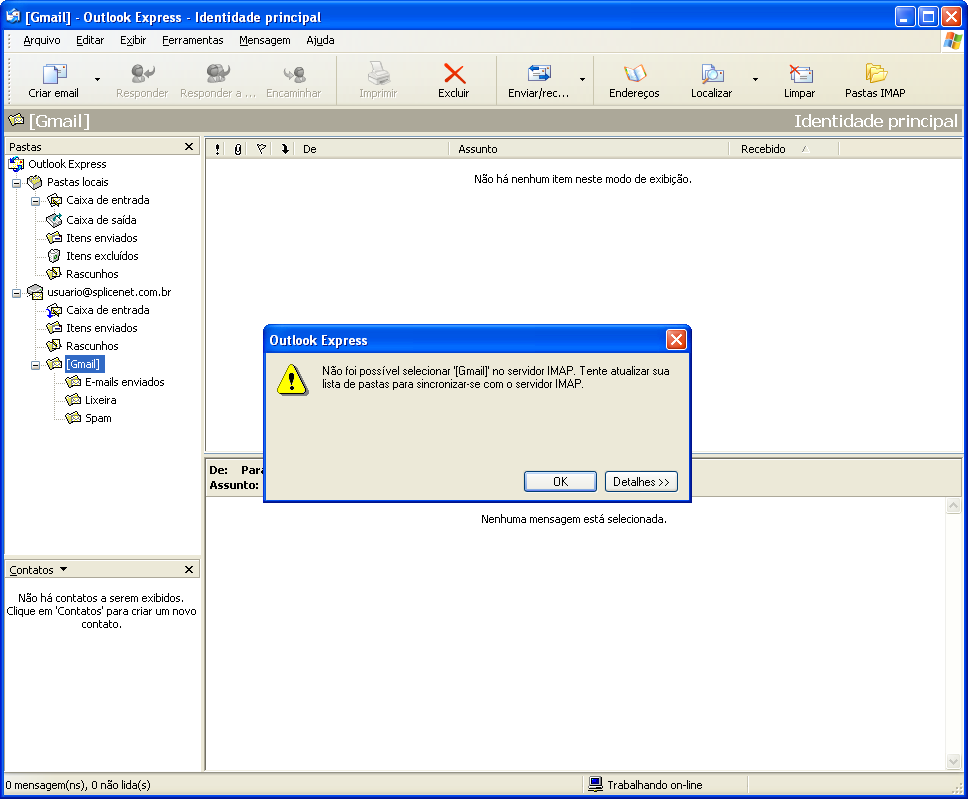Sort by flag column header

[x=261, y=149]
